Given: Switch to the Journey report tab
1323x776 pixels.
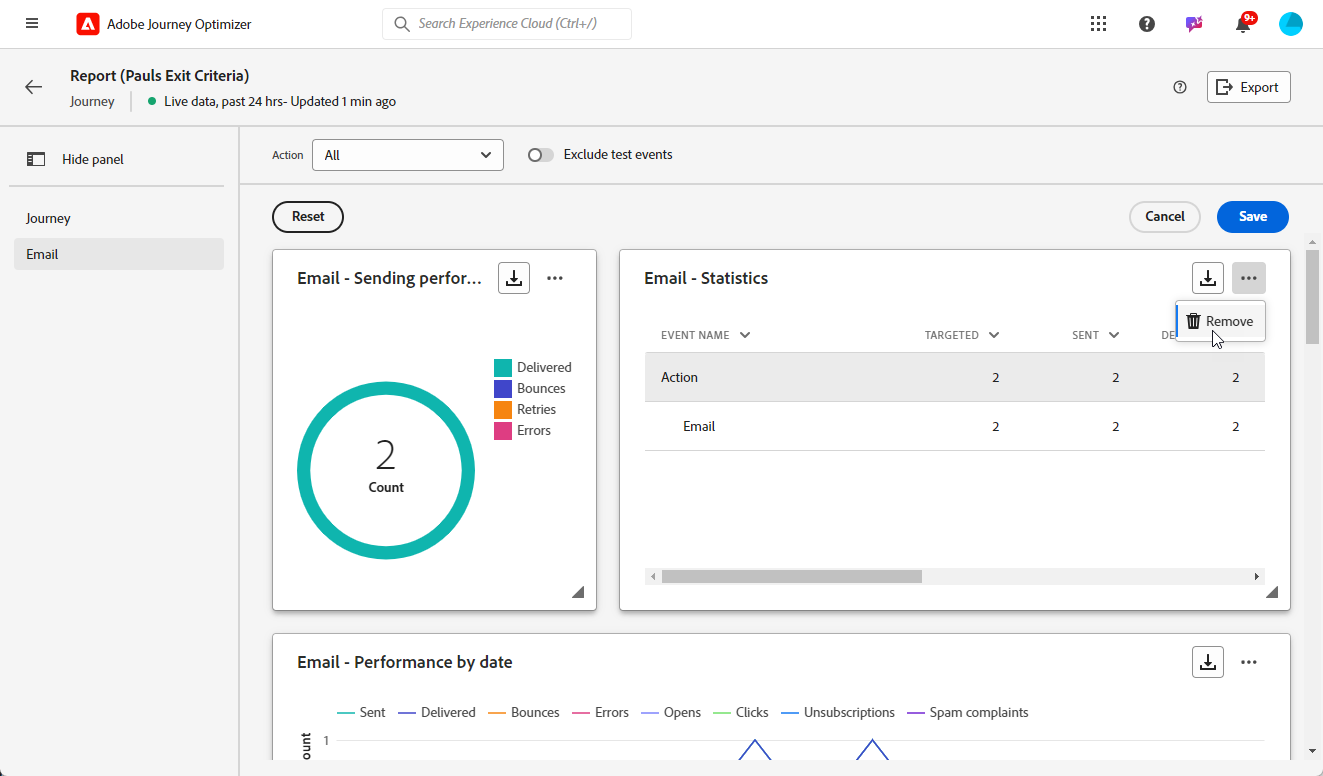Looking at the screenshot, I should click(x=48, y=218).
